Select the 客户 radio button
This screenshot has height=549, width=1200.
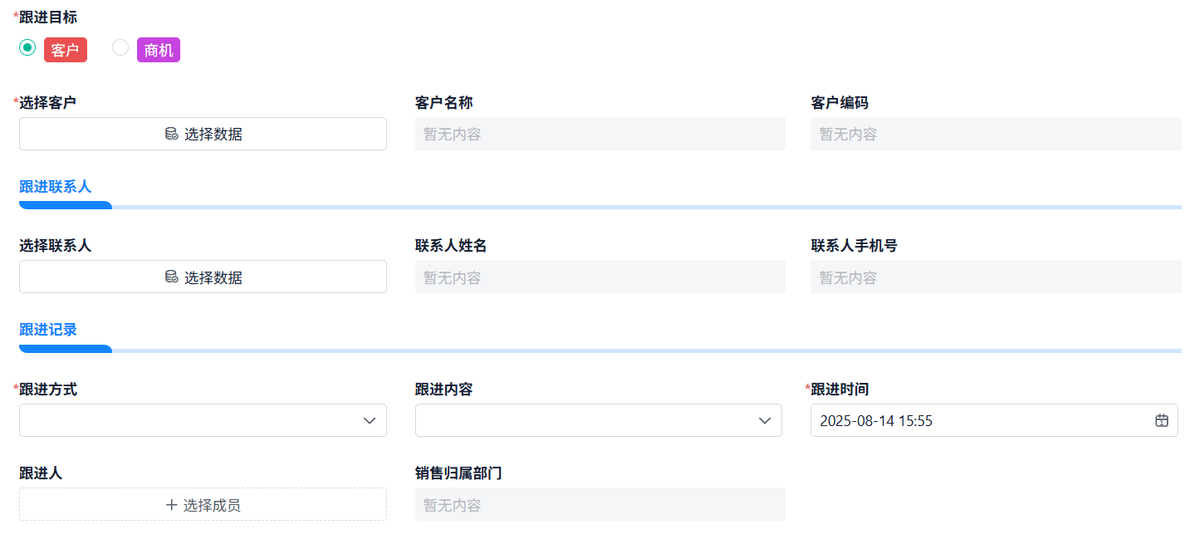(x=28, y=48)
